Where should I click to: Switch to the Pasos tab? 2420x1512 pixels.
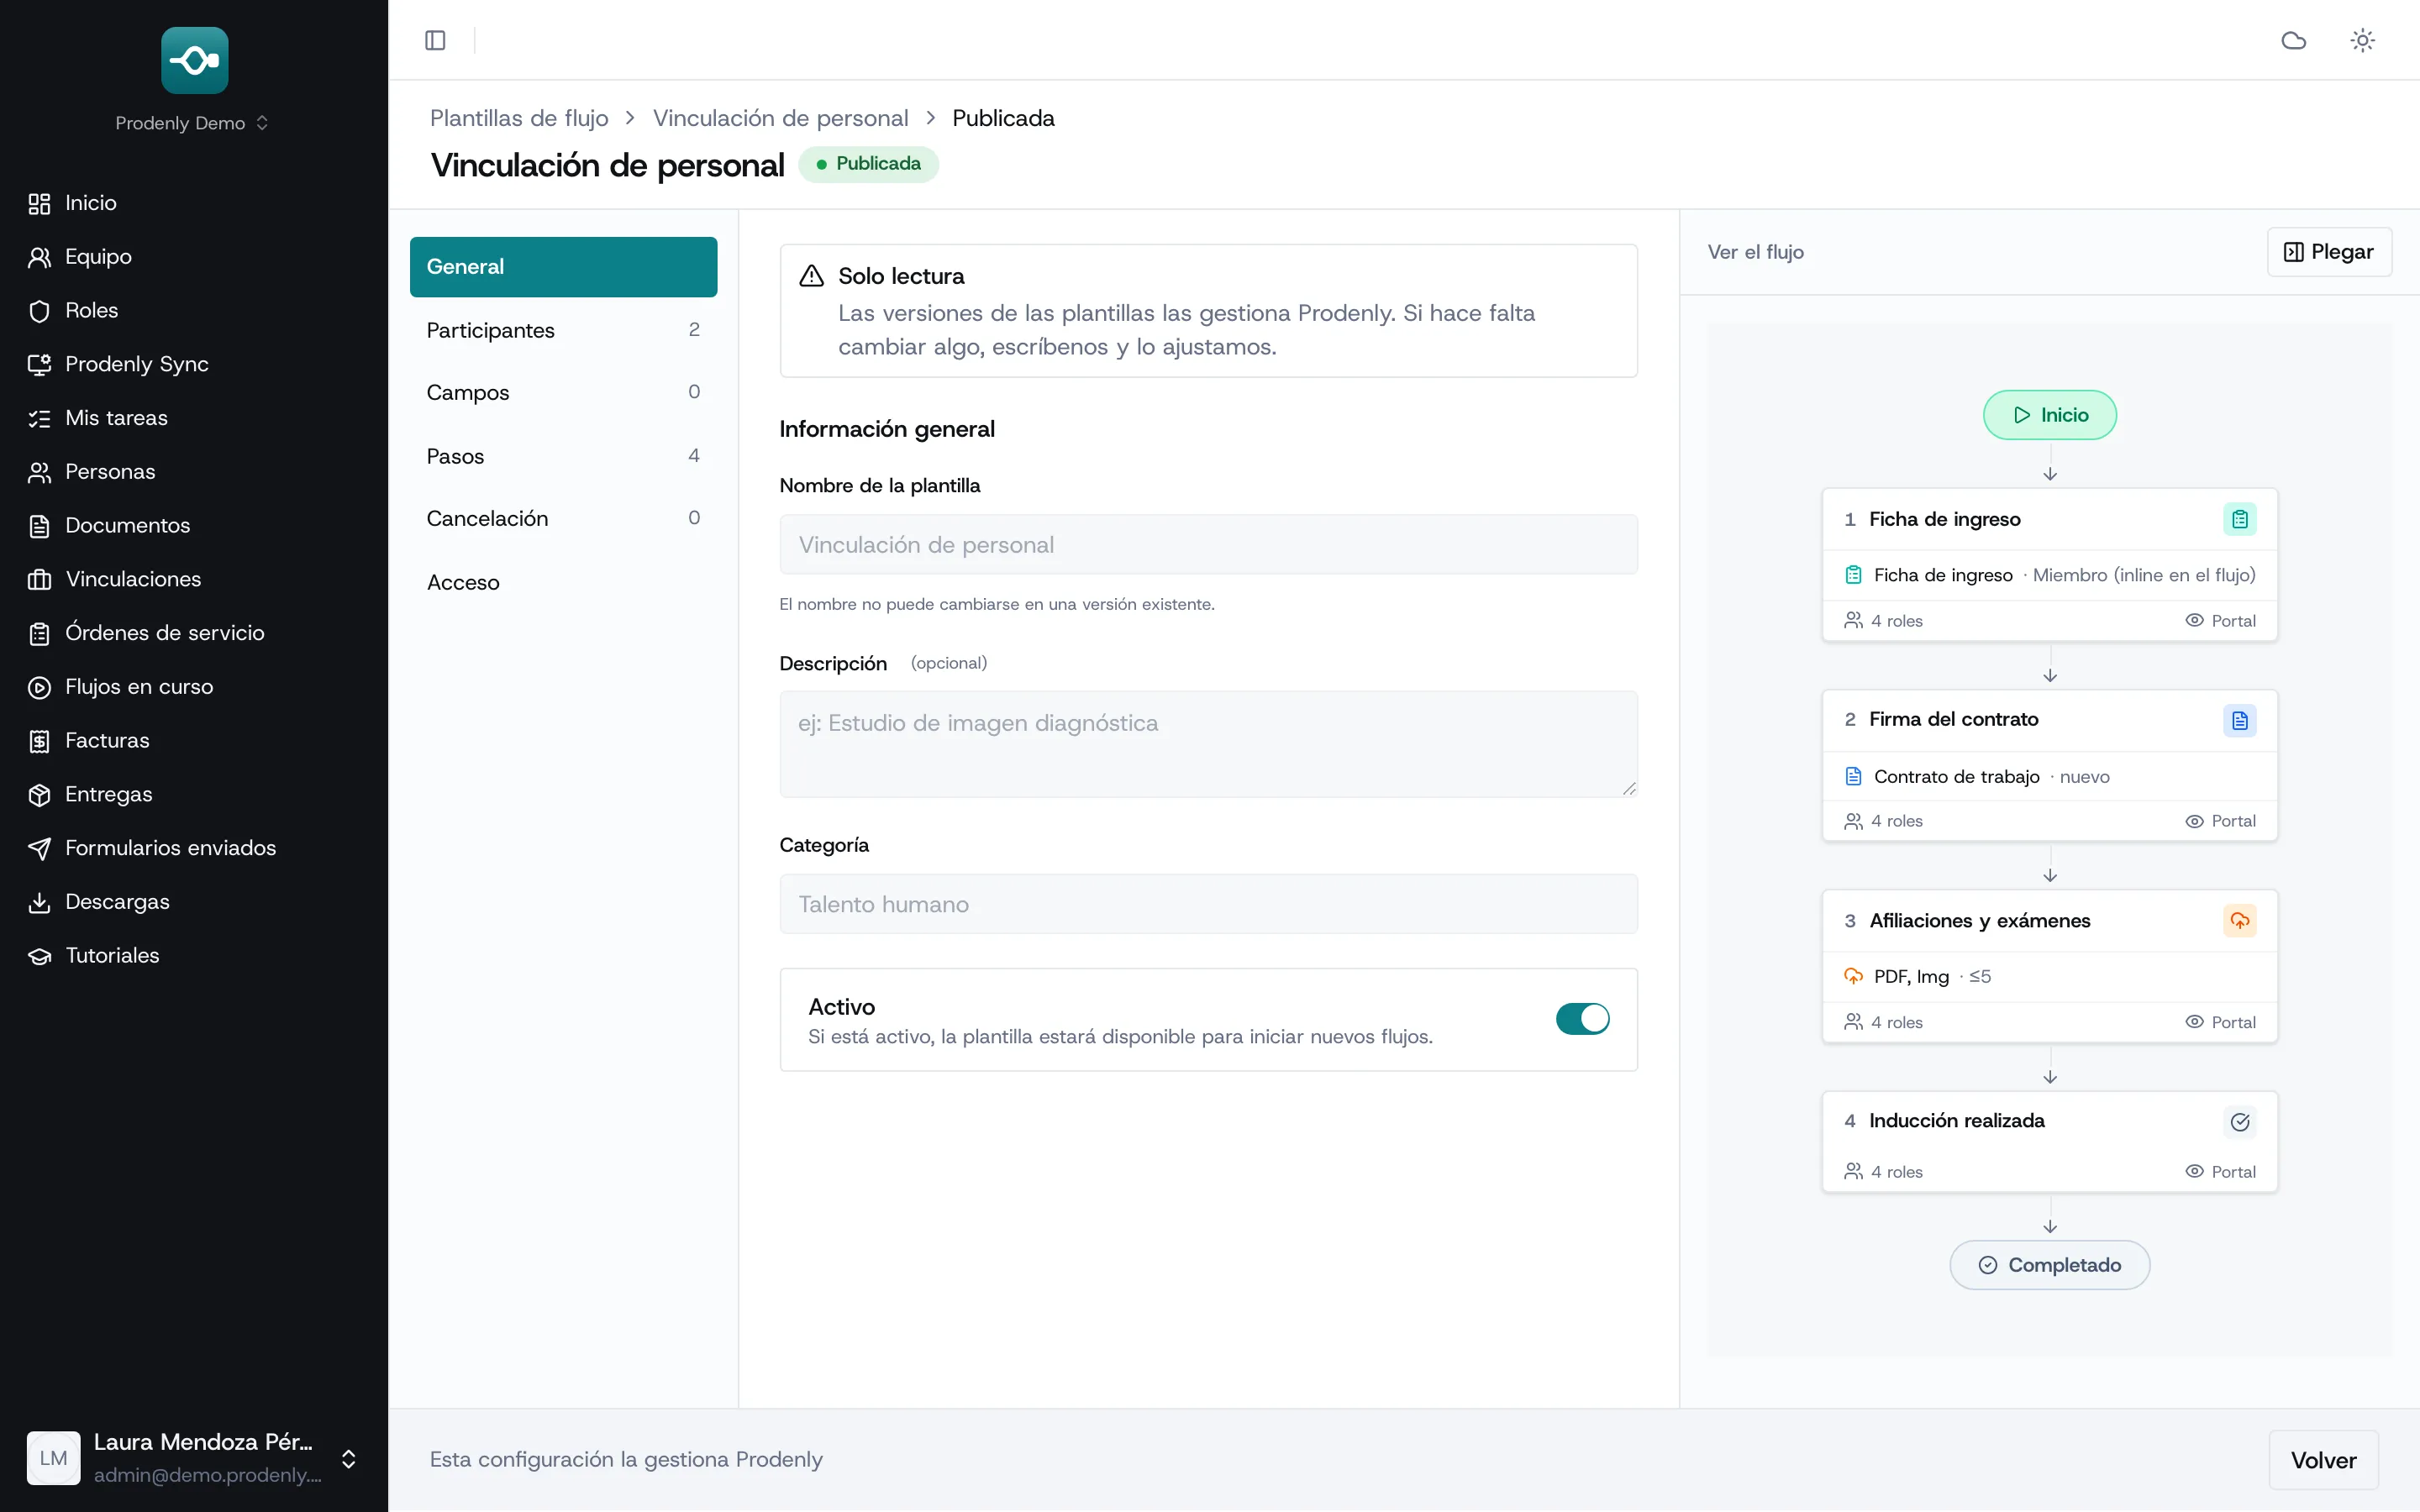[563, 456]
